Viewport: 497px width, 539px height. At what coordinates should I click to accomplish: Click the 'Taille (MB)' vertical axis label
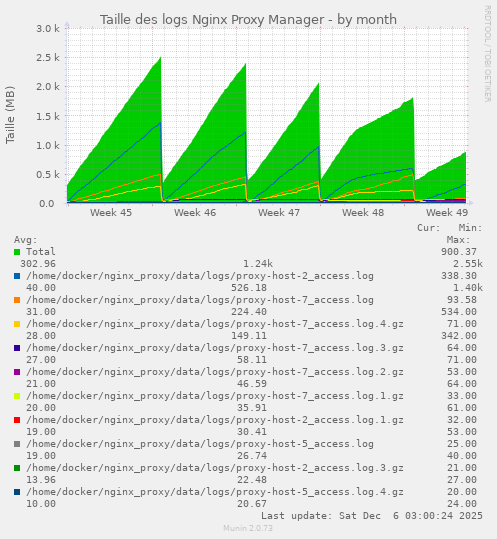click(10, 115)
